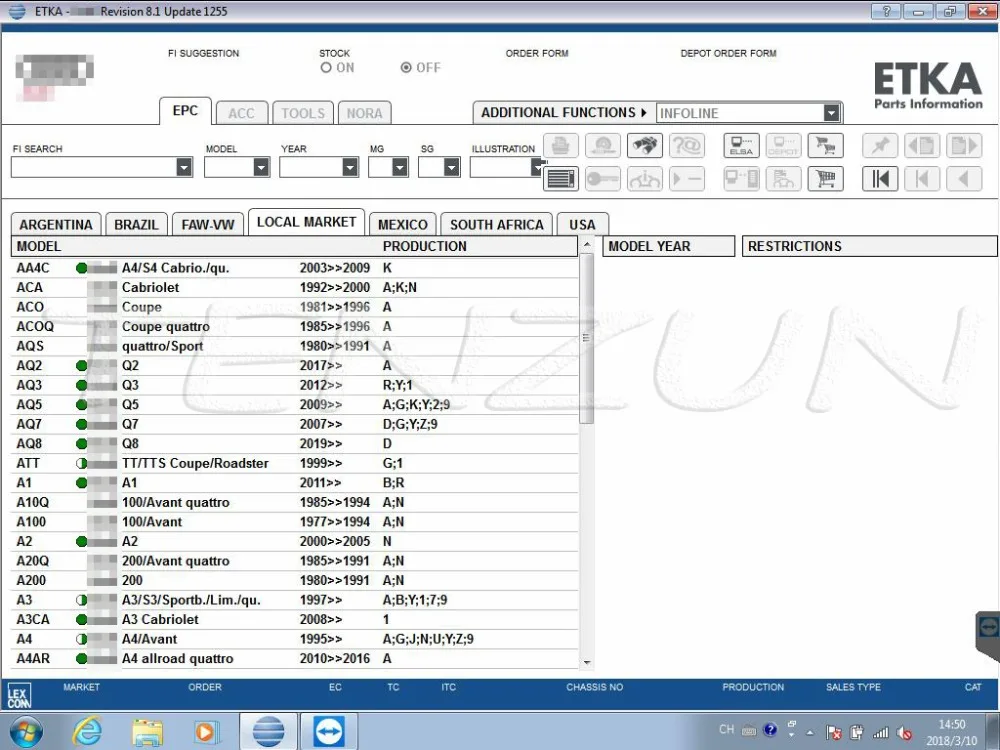The image size is (1000, 750).
Task: Select the ATT TT/TTS Coupe/Roadster row
Action: [x=294, y=463]
